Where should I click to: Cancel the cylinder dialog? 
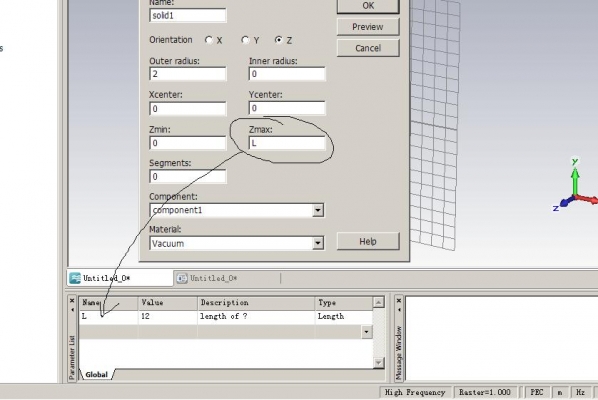point(368,48)
